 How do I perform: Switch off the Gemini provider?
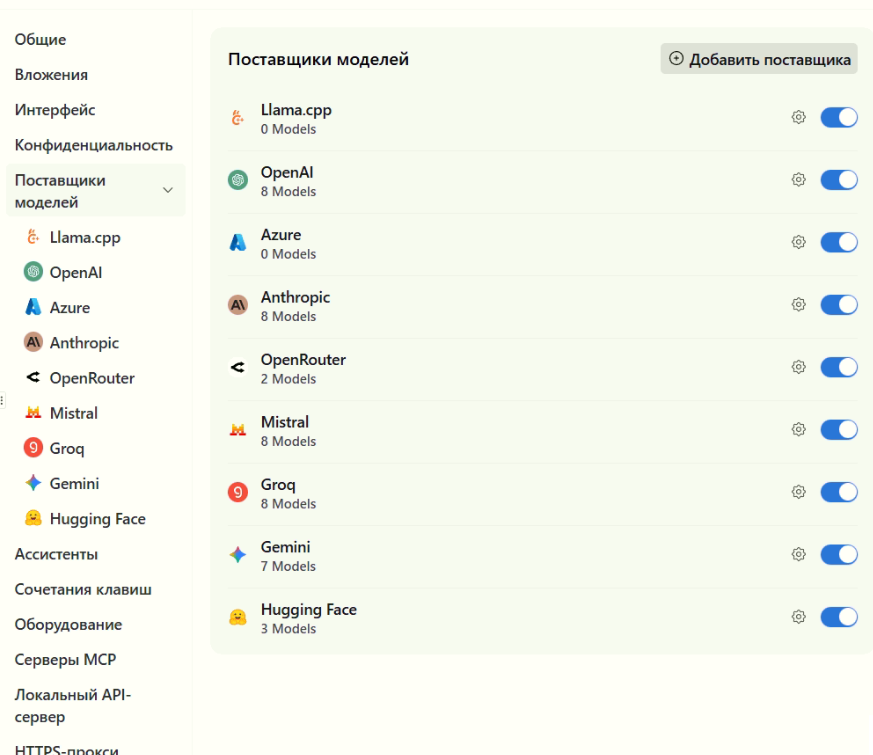click(838, 553)
